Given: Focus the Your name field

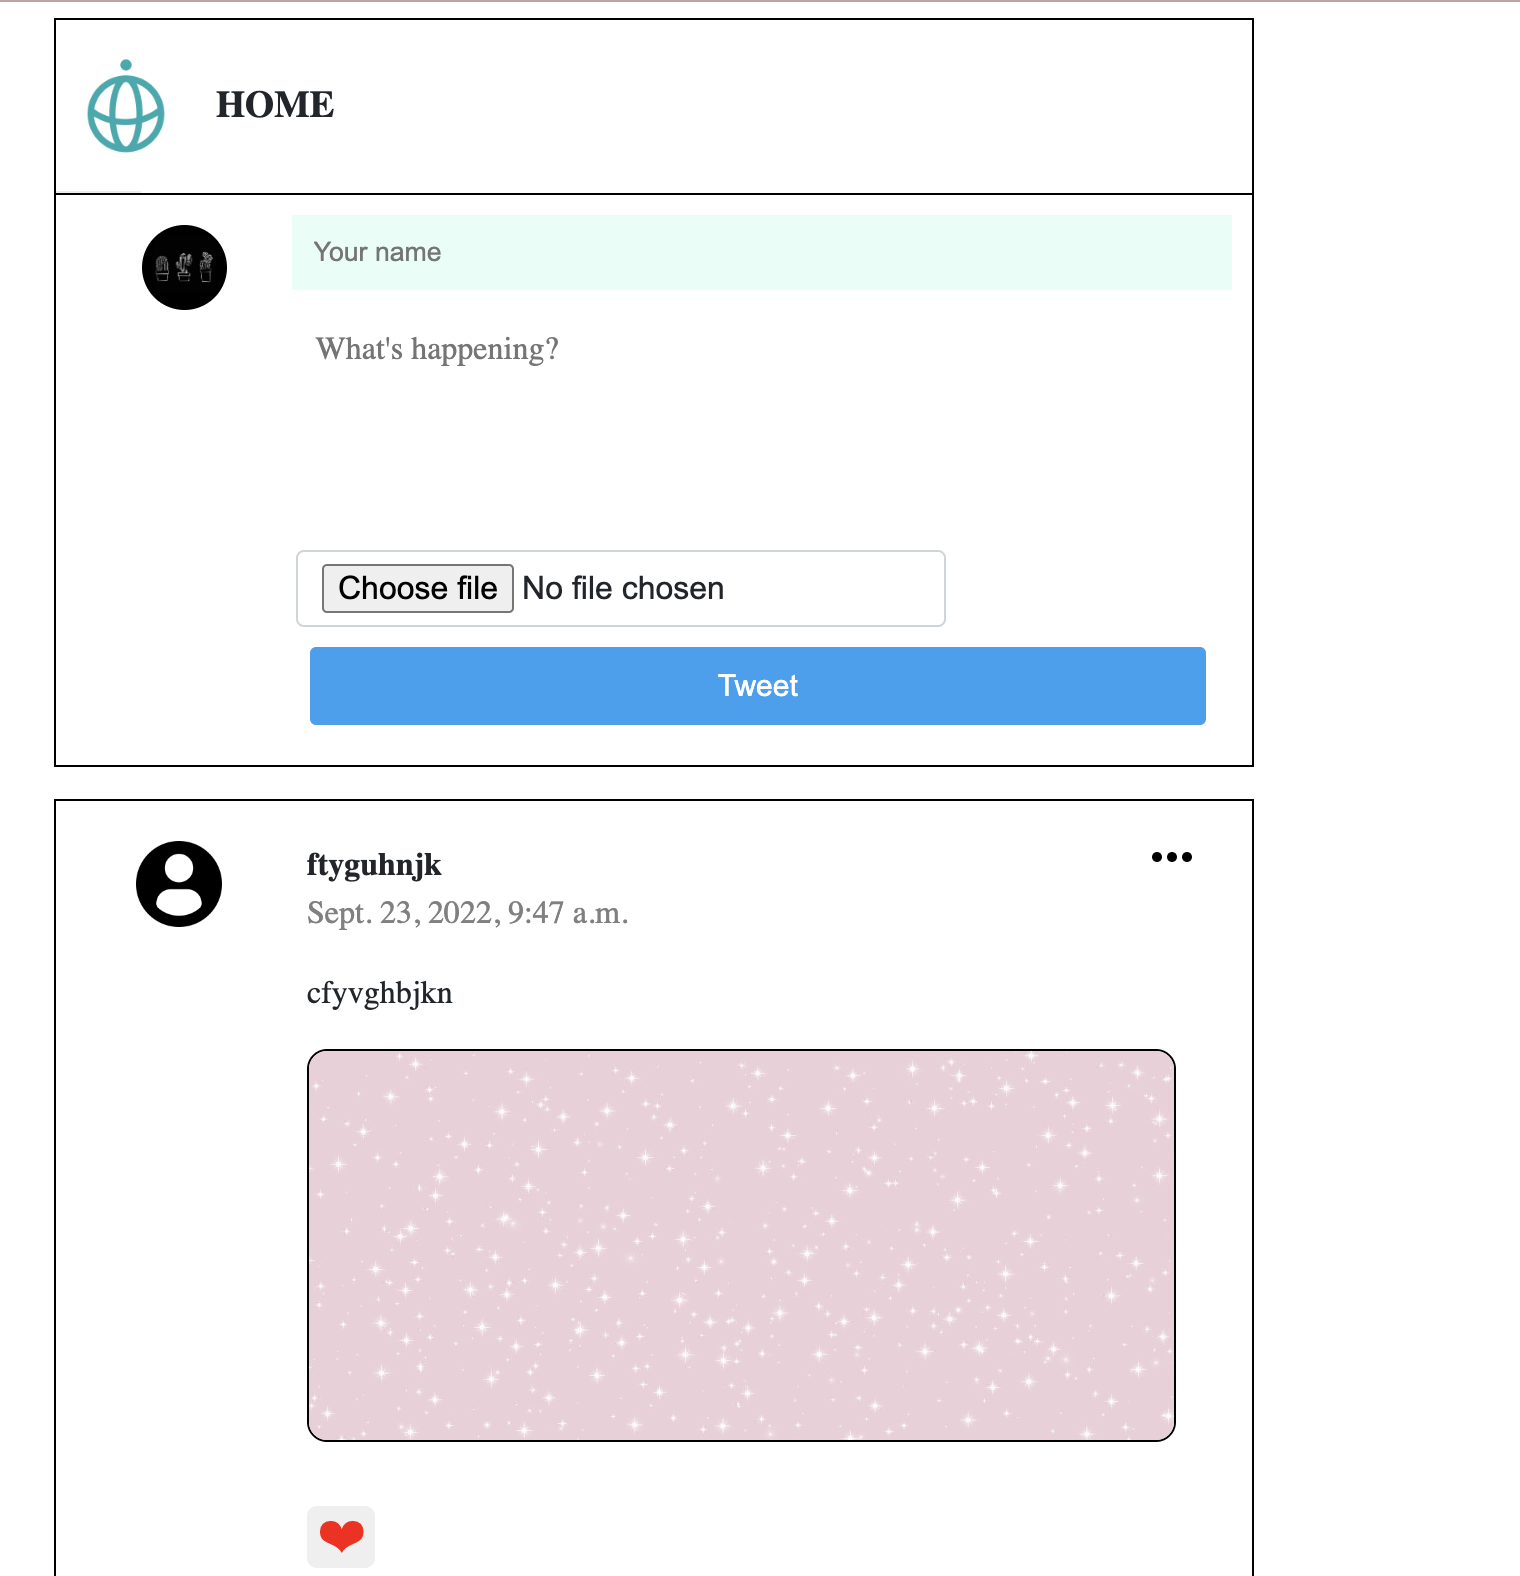Looking at the screenshot, I should pos(761,252).
